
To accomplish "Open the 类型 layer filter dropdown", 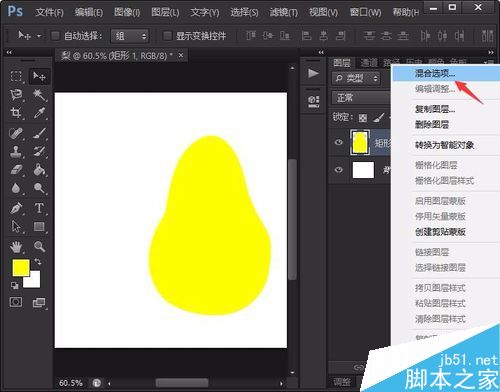I will coord(356,78).
